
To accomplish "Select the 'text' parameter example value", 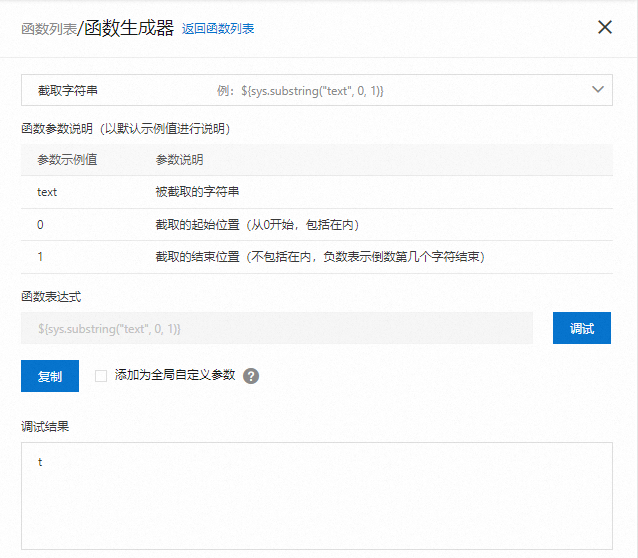I will coord(47,192).
